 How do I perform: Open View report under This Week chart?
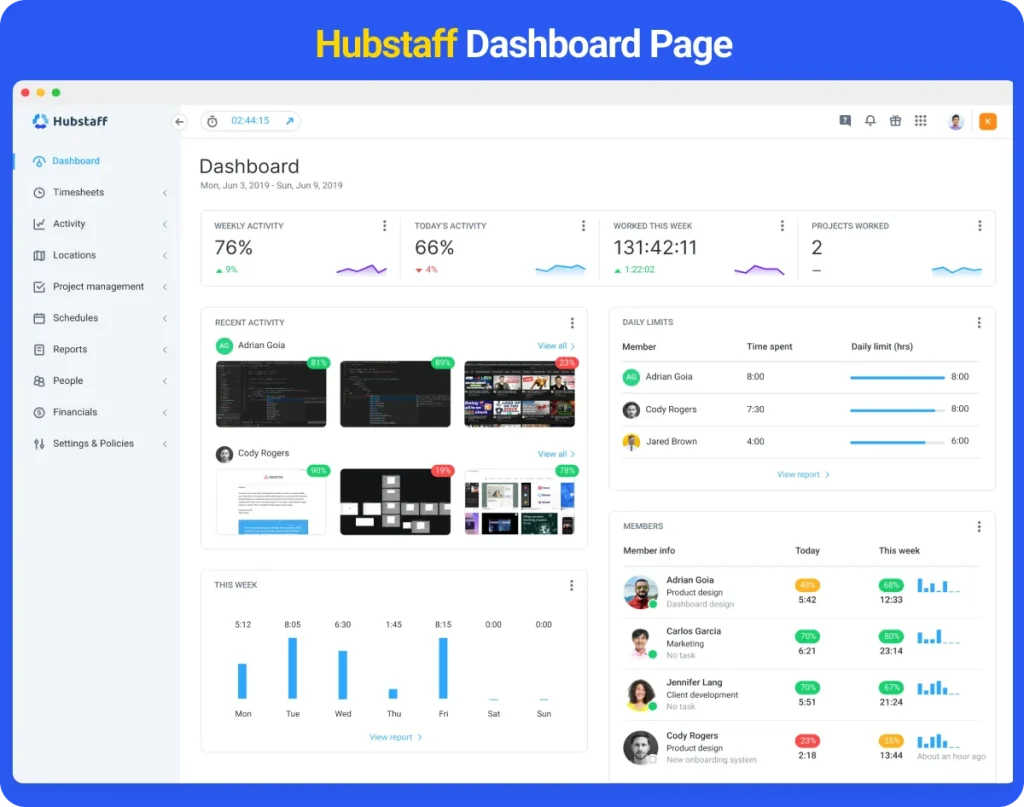pyautogui.click(x=396, y=737)
